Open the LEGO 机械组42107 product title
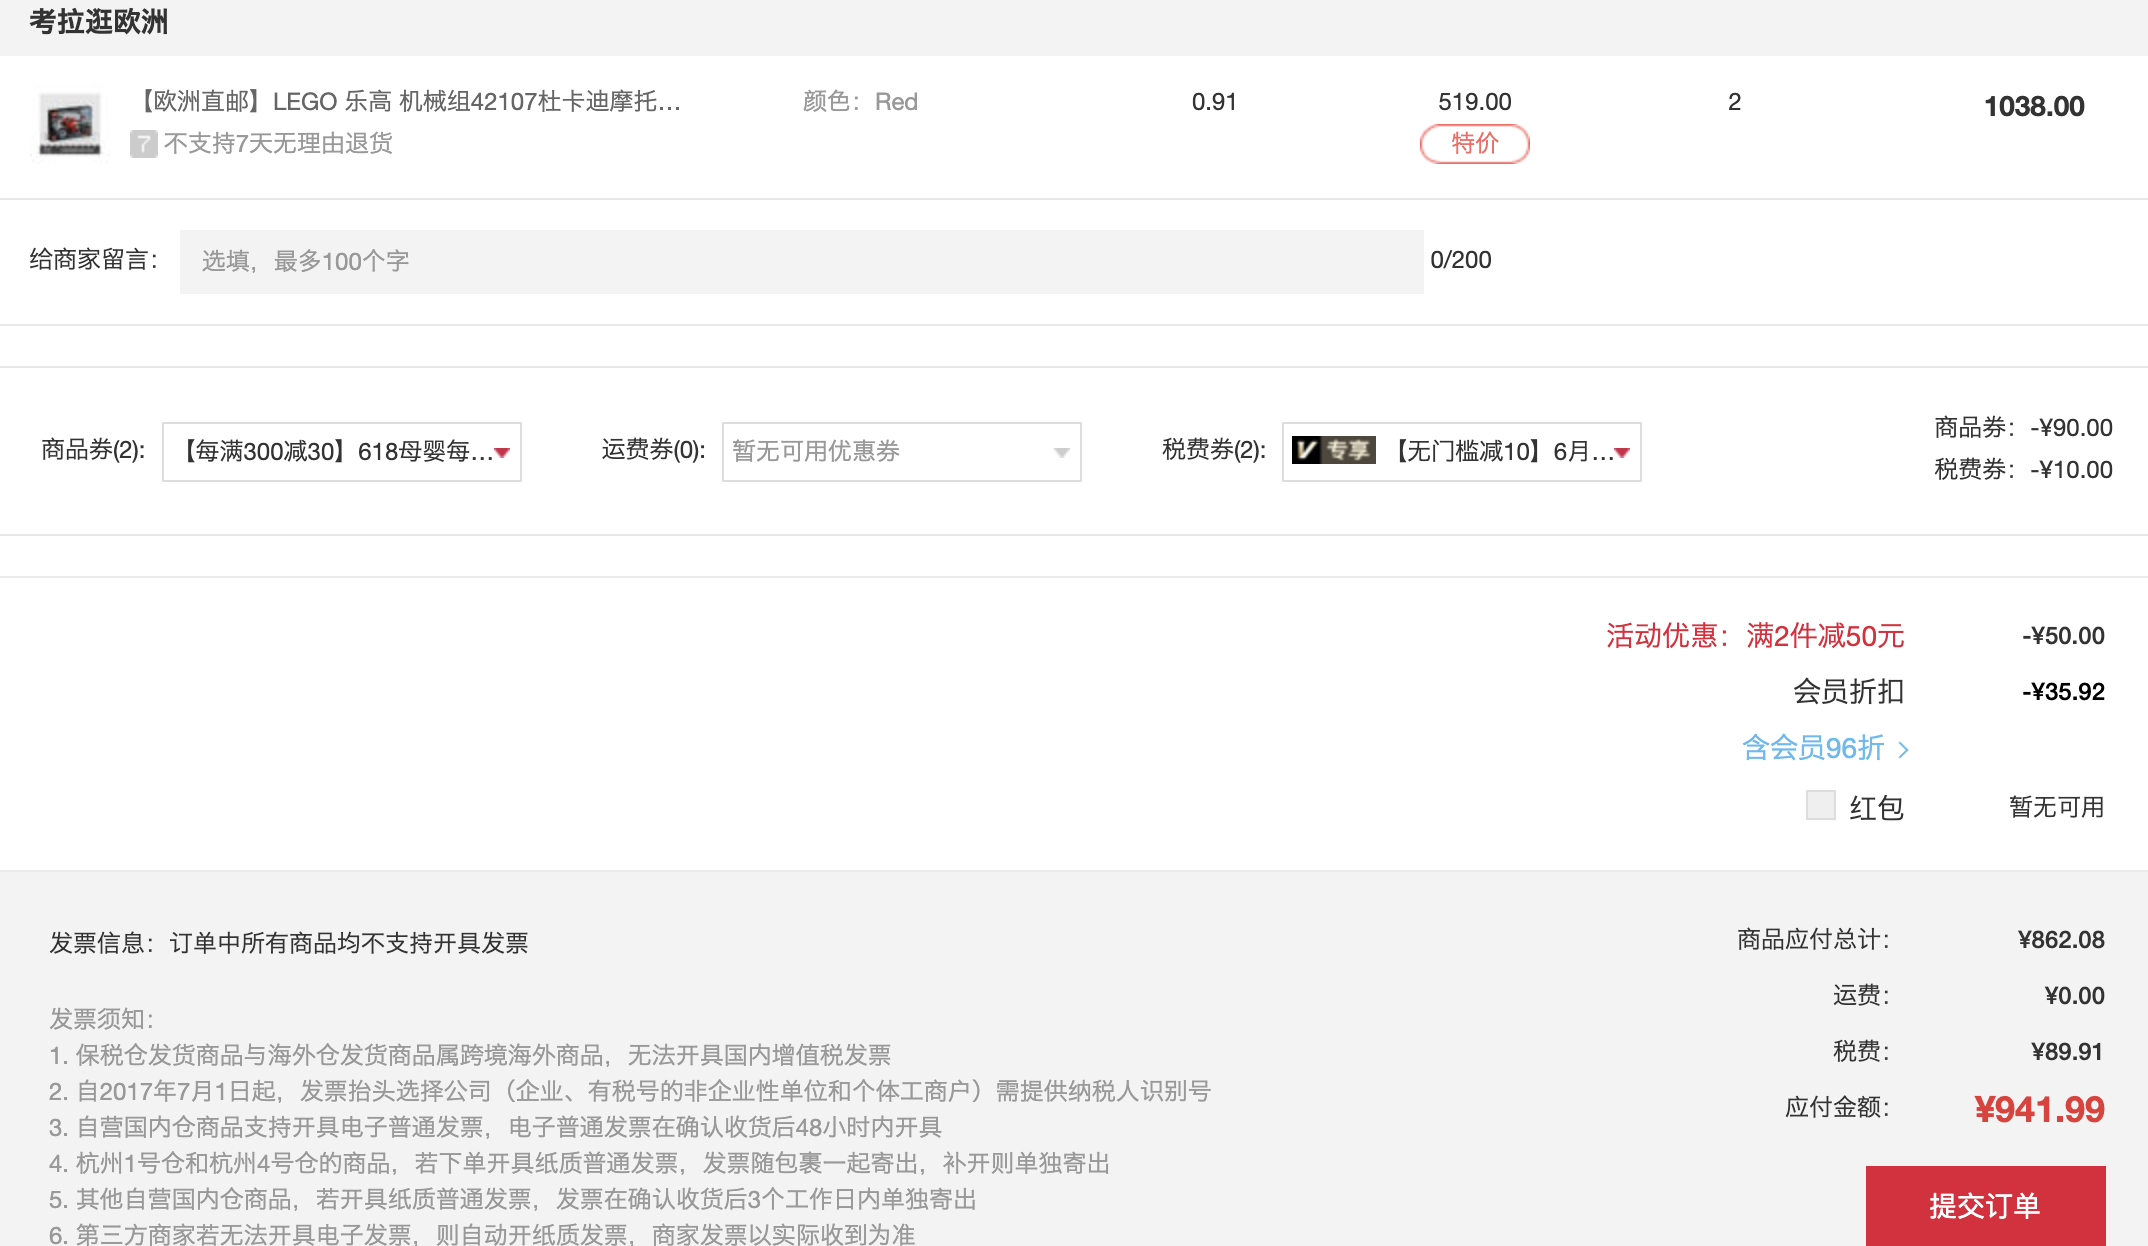Image resolution: width=2148 pixels, height=1246 pixels. 408,102
